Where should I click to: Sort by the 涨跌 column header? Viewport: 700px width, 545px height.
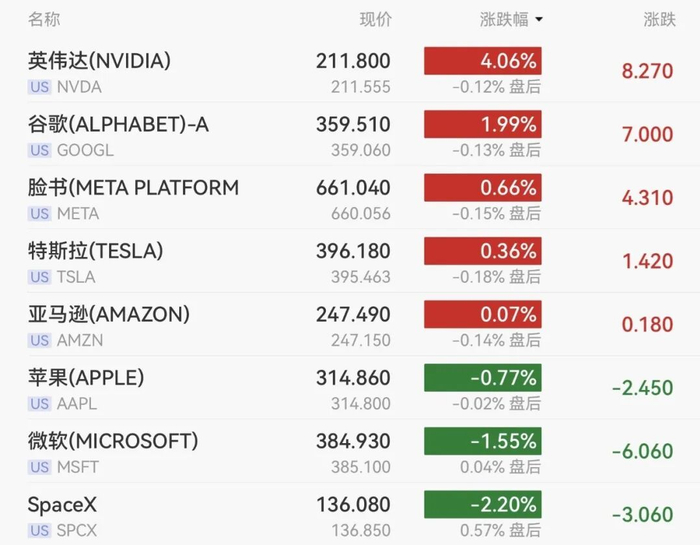pyautogui.click(x=659, y=20)
